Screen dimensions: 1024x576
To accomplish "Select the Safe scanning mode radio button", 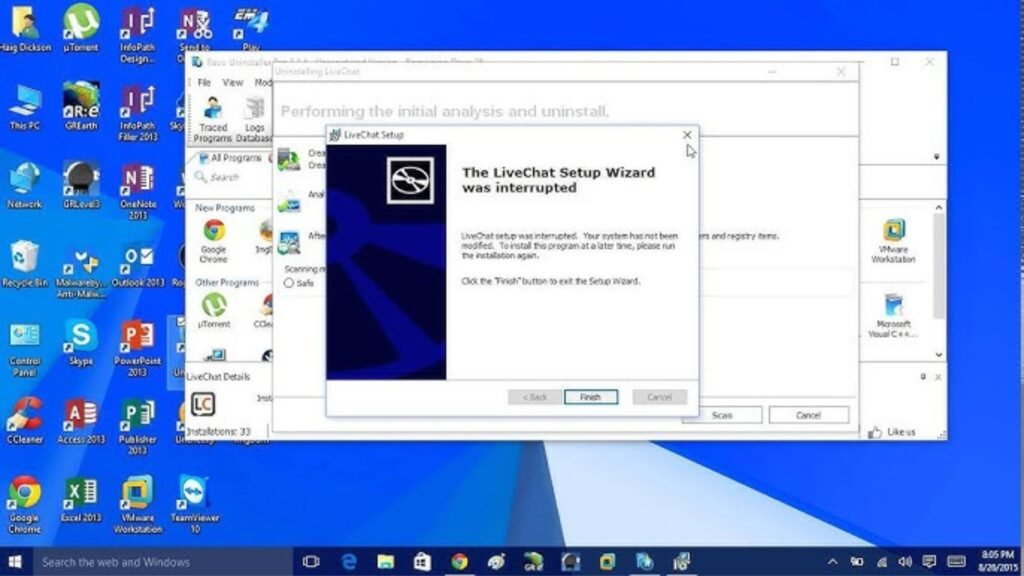I will tap(289, 283).
